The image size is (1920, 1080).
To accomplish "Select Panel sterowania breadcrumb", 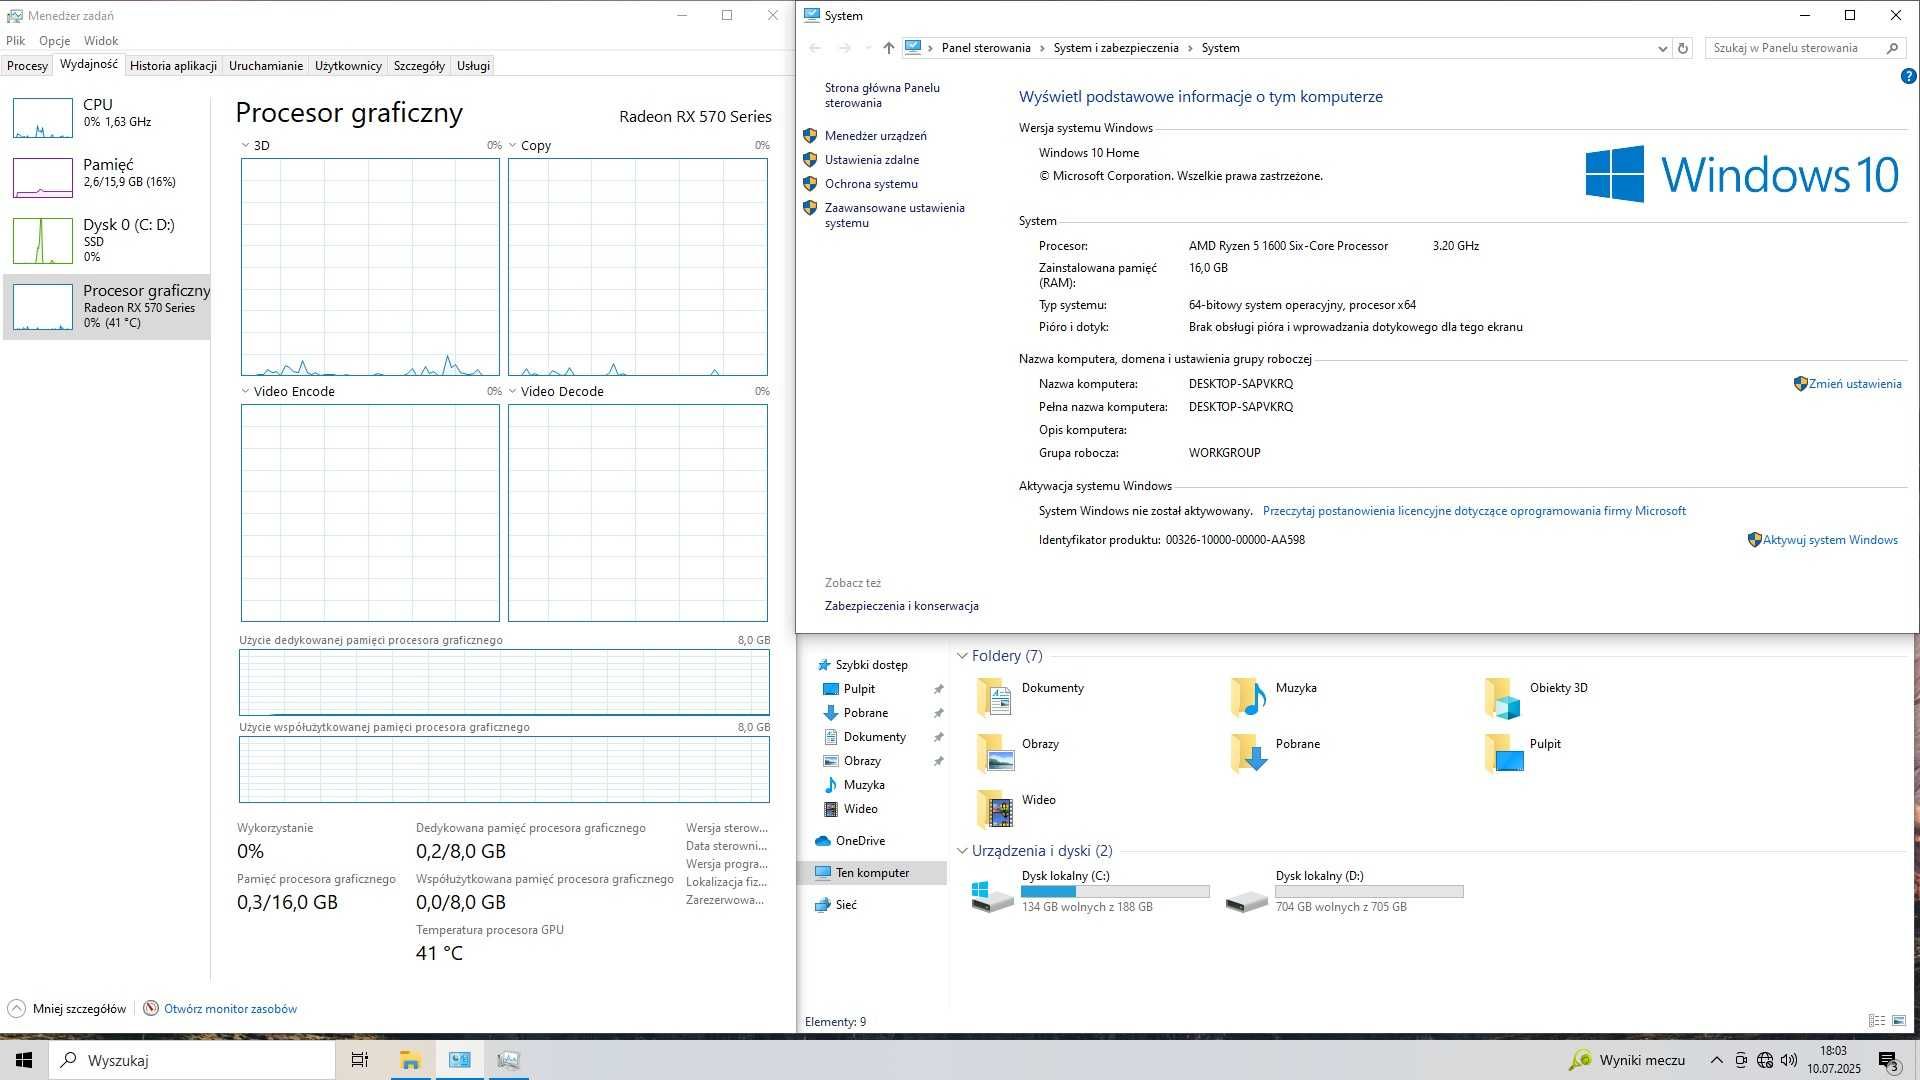I will [x=985, y=48].
